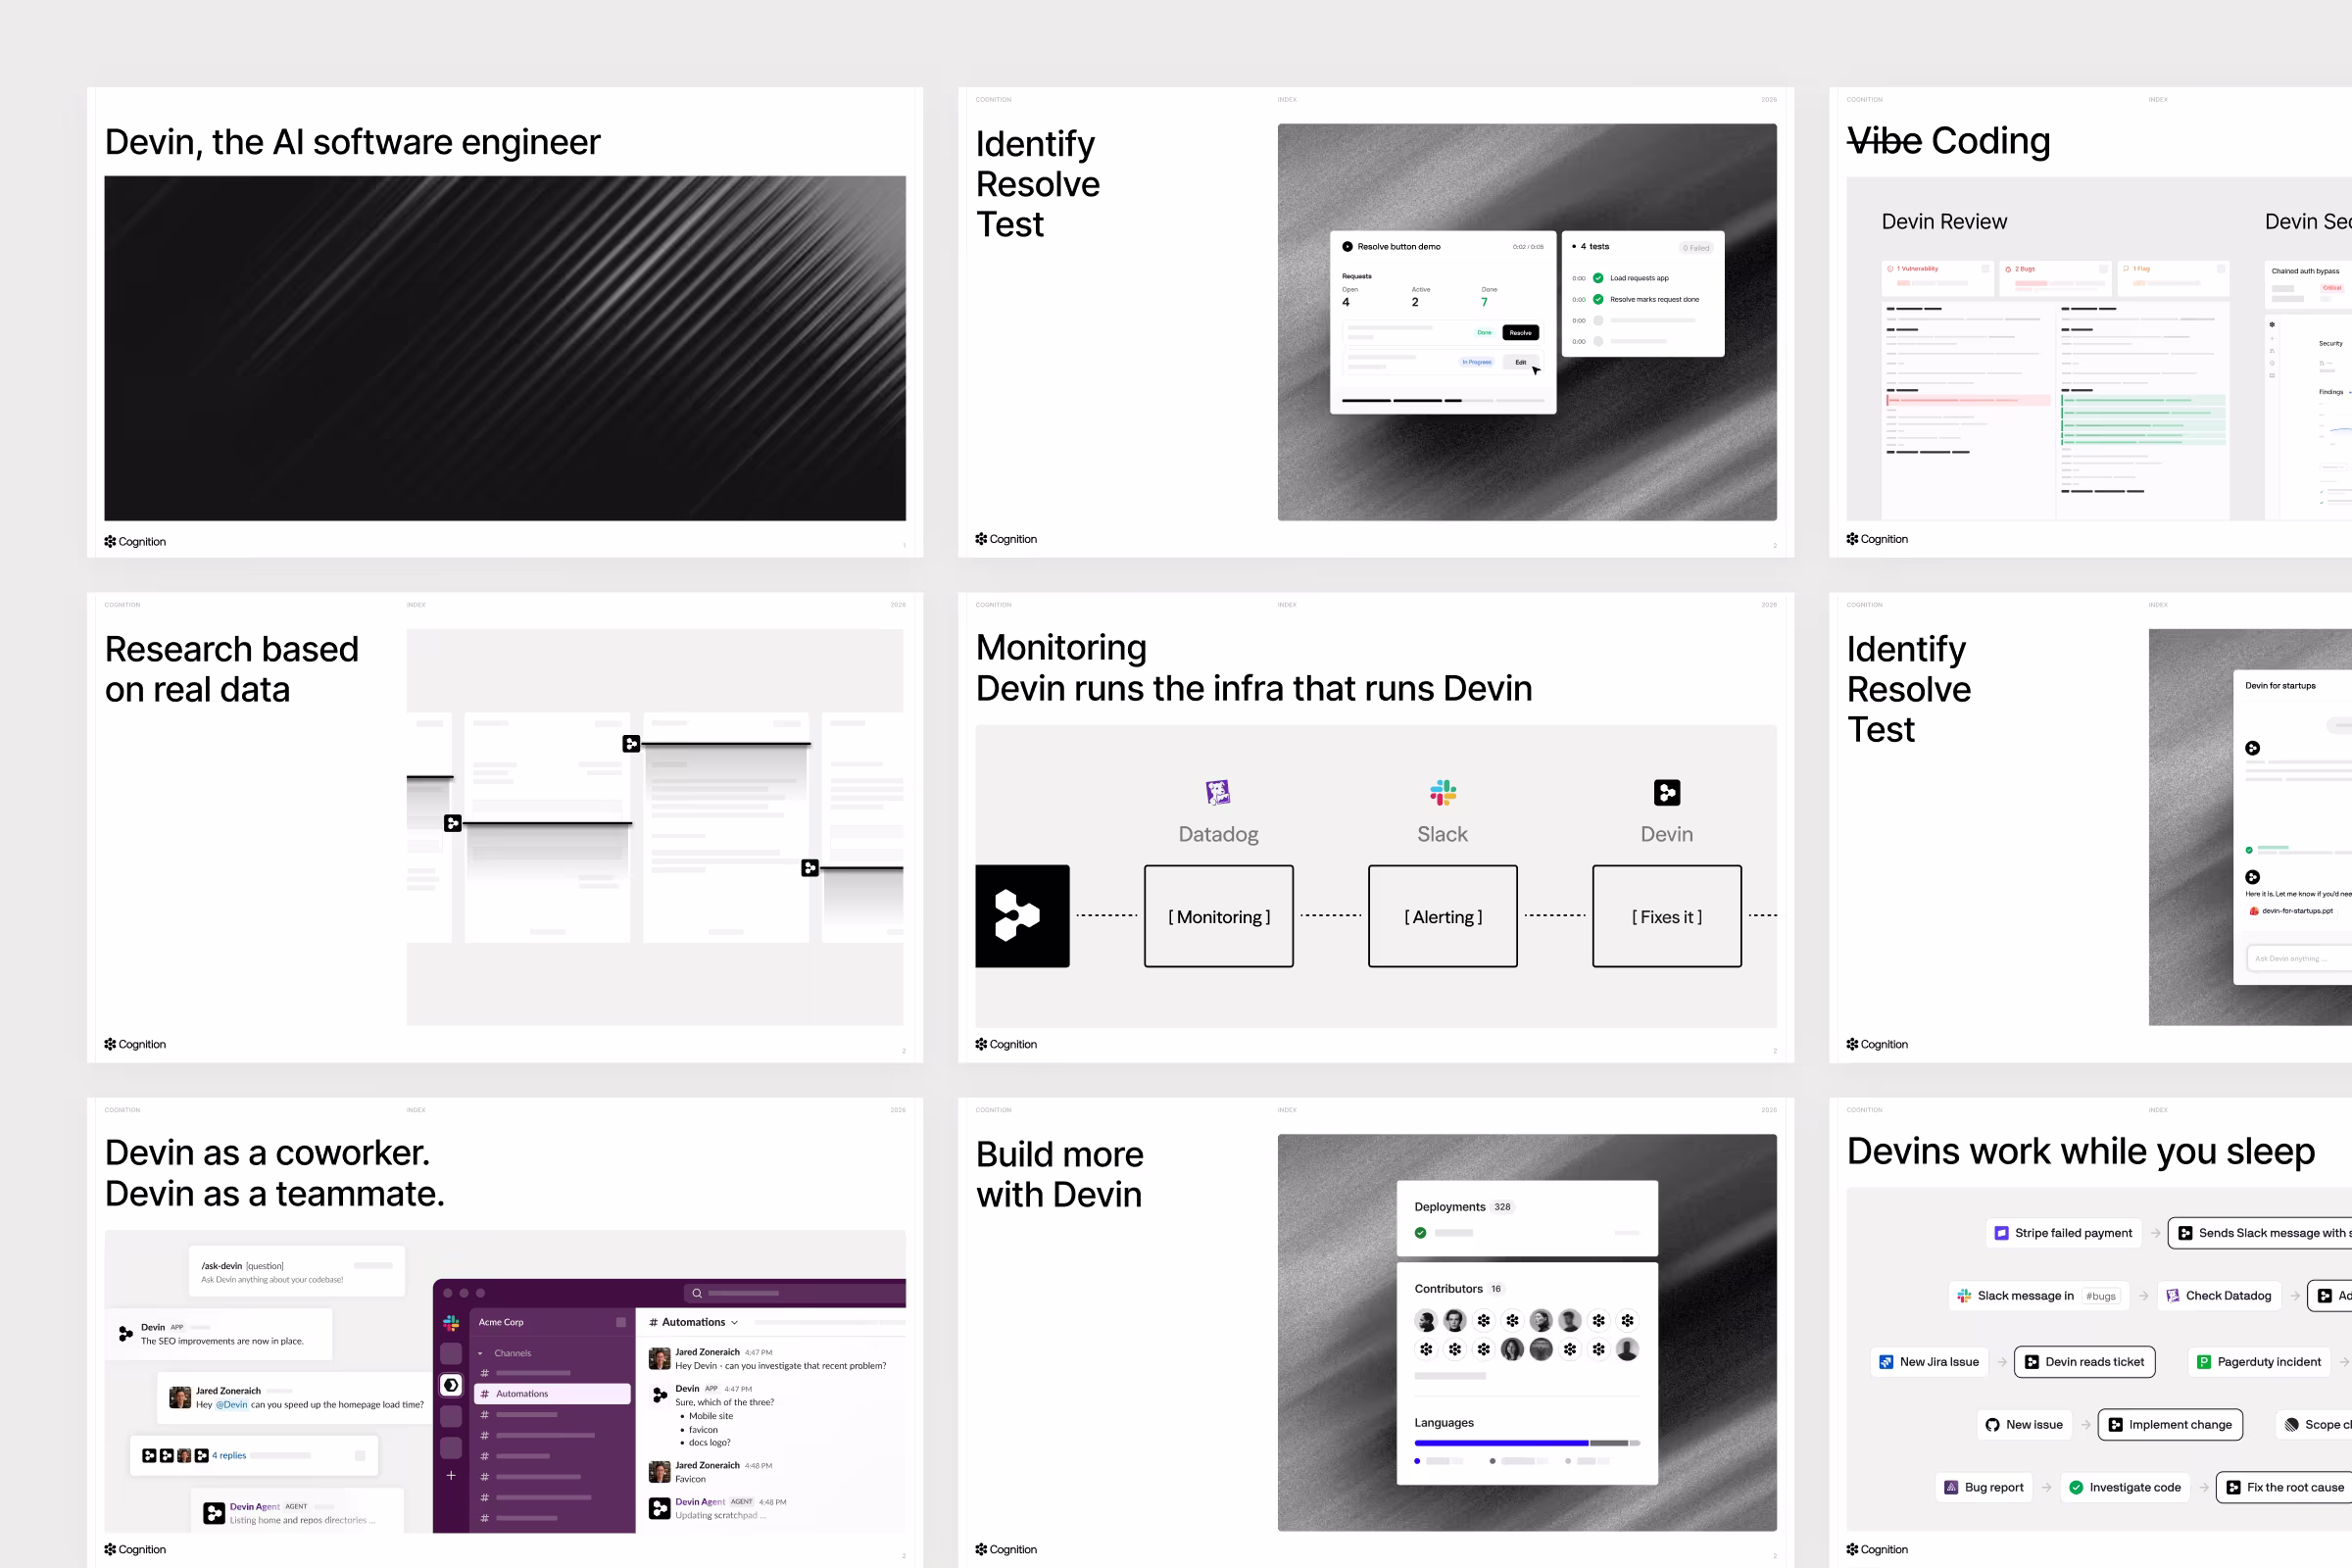The width and height of the screenshot is (2352, 1568).
Task: Click the [ Monitoring ] box
Action: 1218,916
